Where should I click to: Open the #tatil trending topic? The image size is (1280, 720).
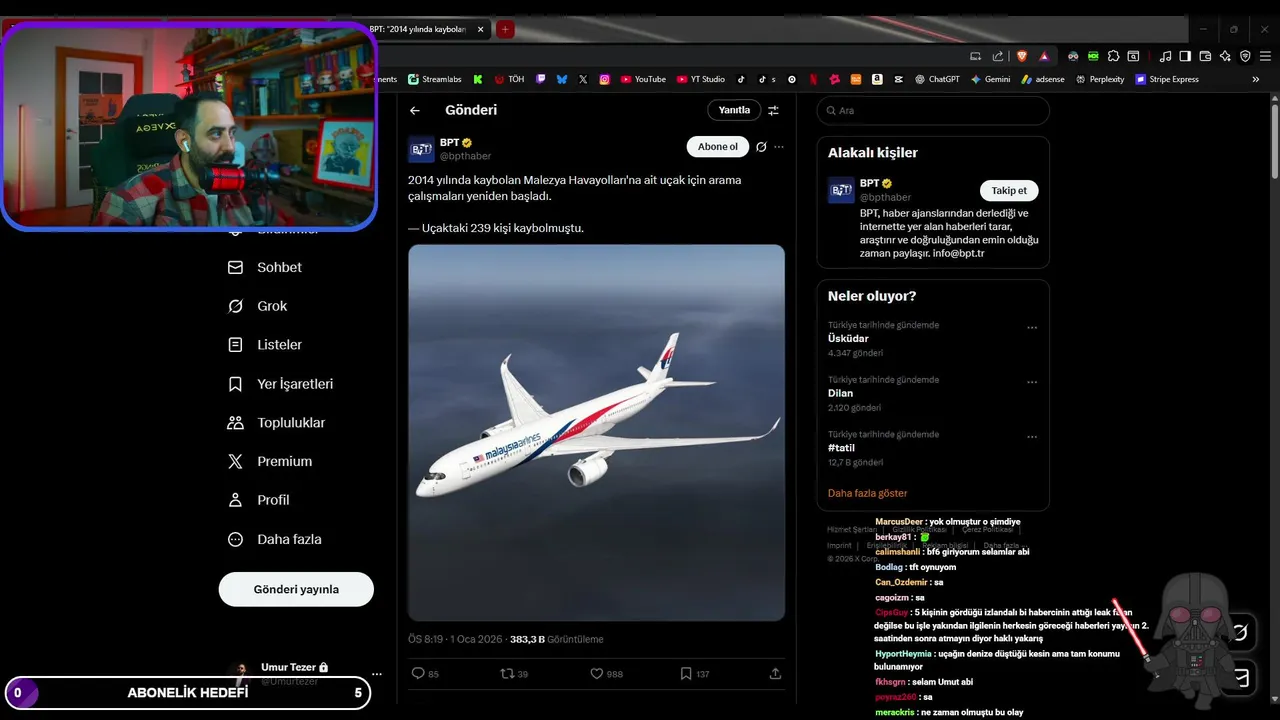pos(841,448)
